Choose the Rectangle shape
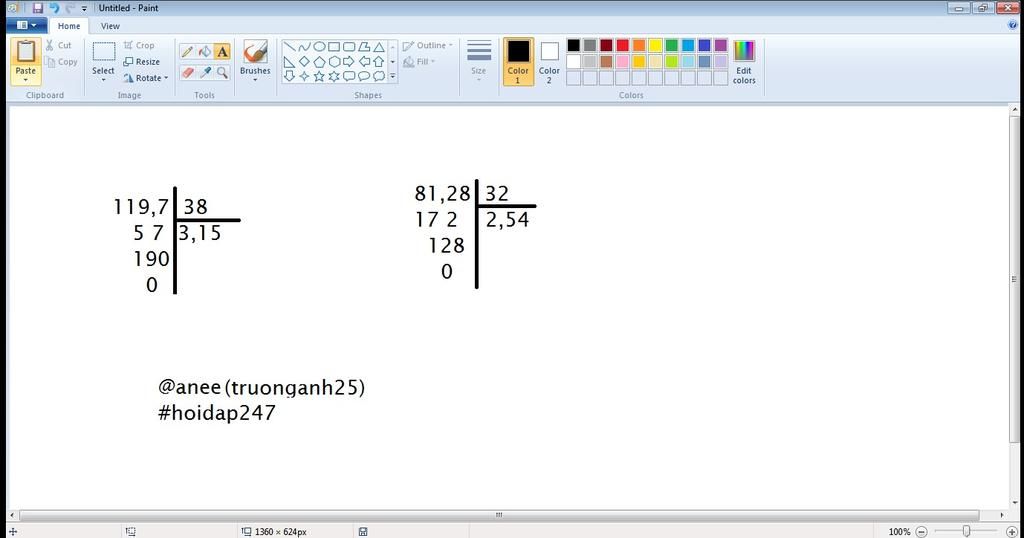 point(334,47)
